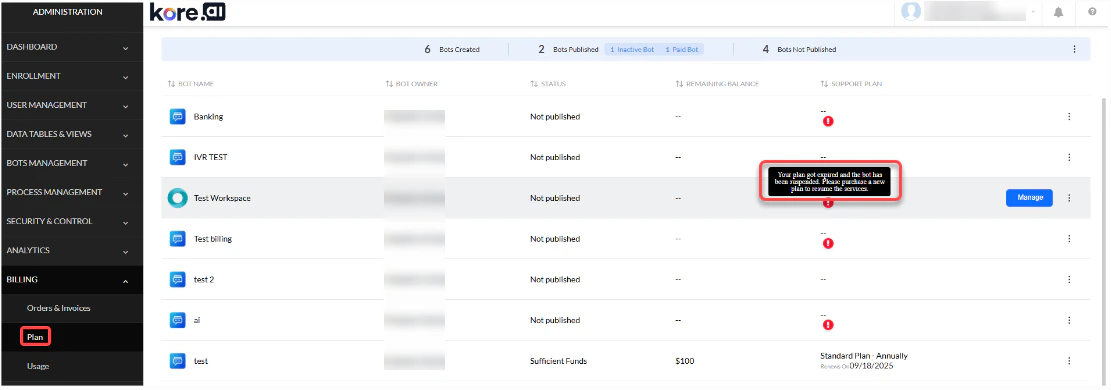Expand the User Management section

point(71,105)
